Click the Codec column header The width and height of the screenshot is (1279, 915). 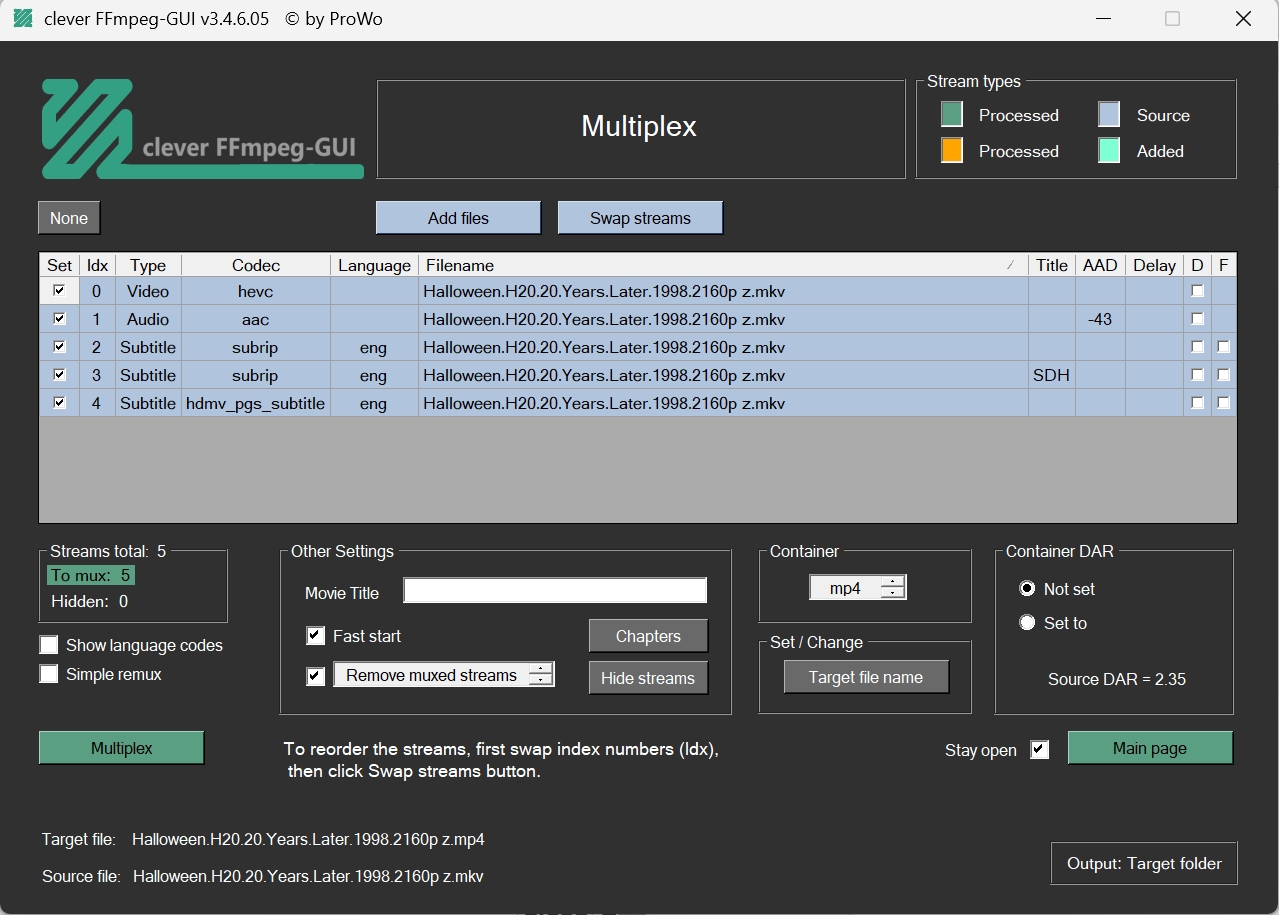coord(255,265)
